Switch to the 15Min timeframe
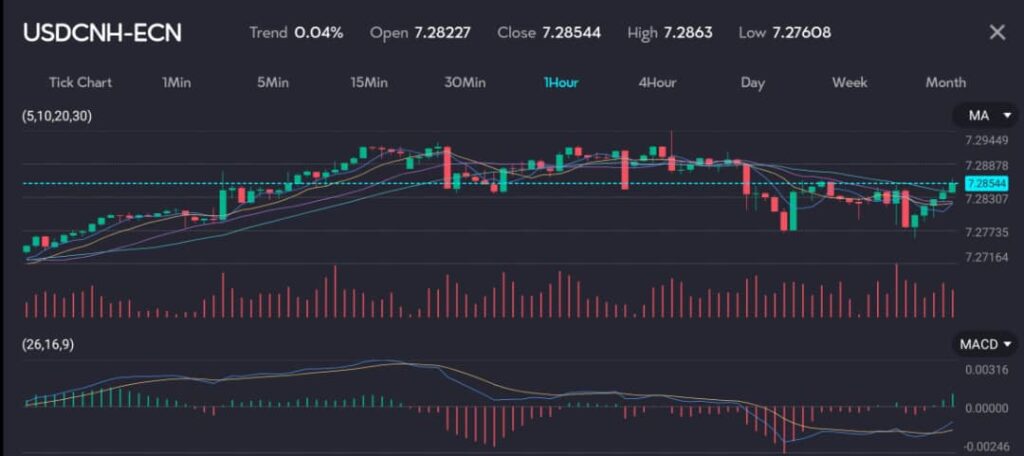This screenshot has width=1024, height=456. coord(369,82)
